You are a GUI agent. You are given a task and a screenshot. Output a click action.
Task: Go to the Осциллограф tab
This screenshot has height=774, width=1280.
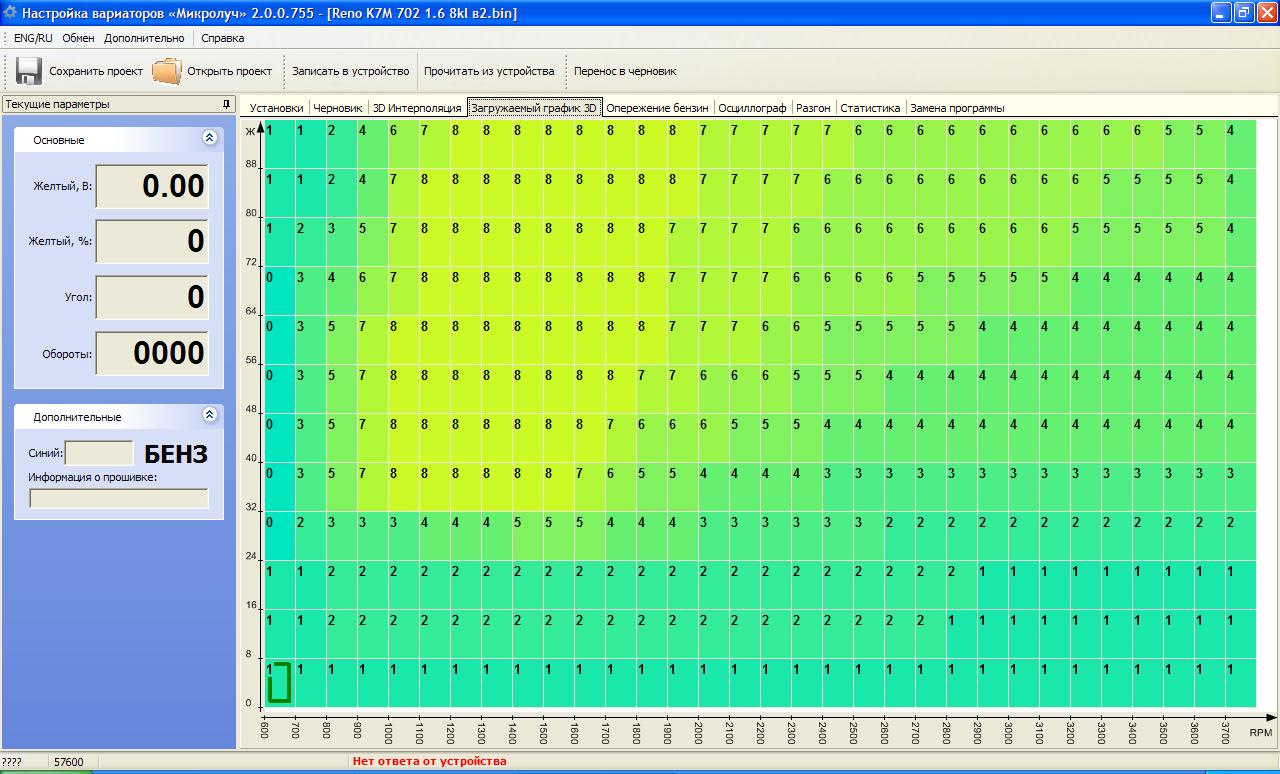tap(752, 108)
